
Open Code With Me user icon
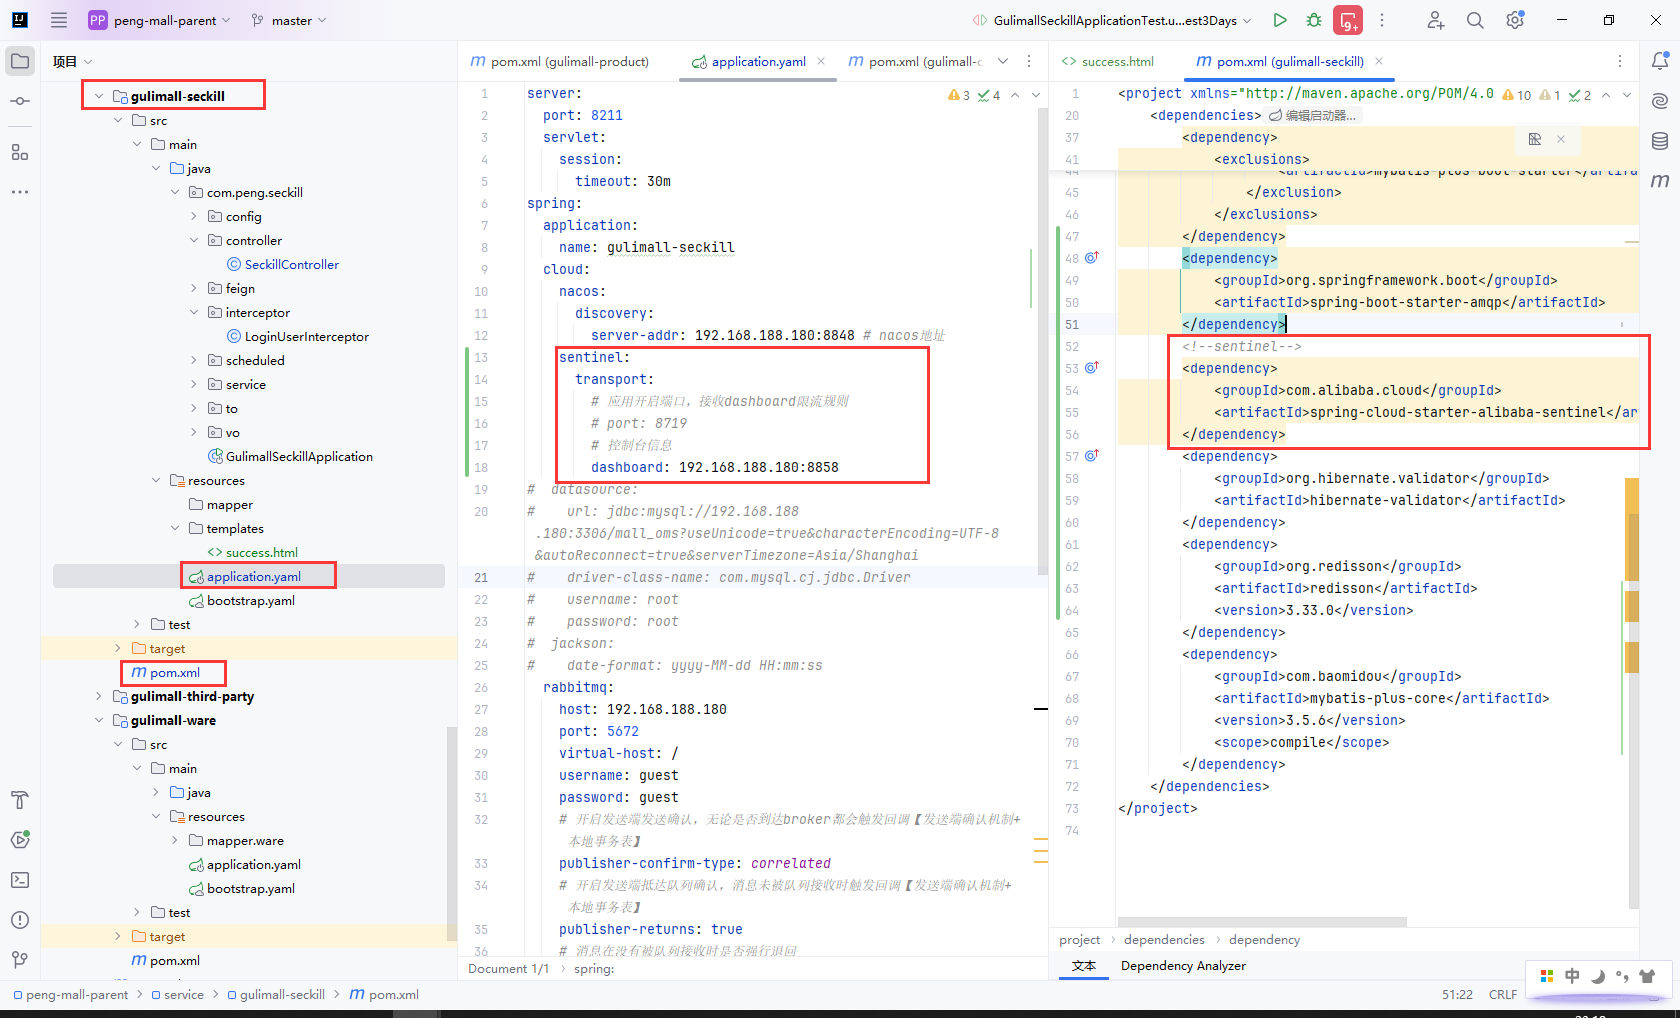pyautogui.click(x=1436, y=20)
